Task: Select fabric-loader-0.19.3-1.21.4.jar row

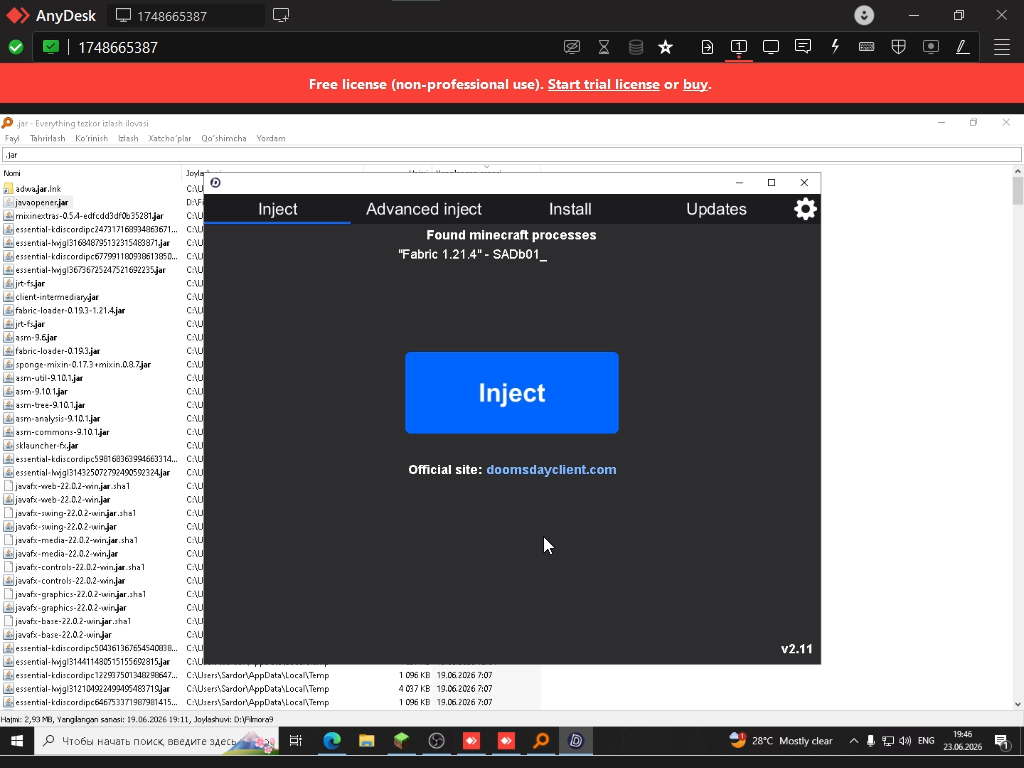Action: 70,310
